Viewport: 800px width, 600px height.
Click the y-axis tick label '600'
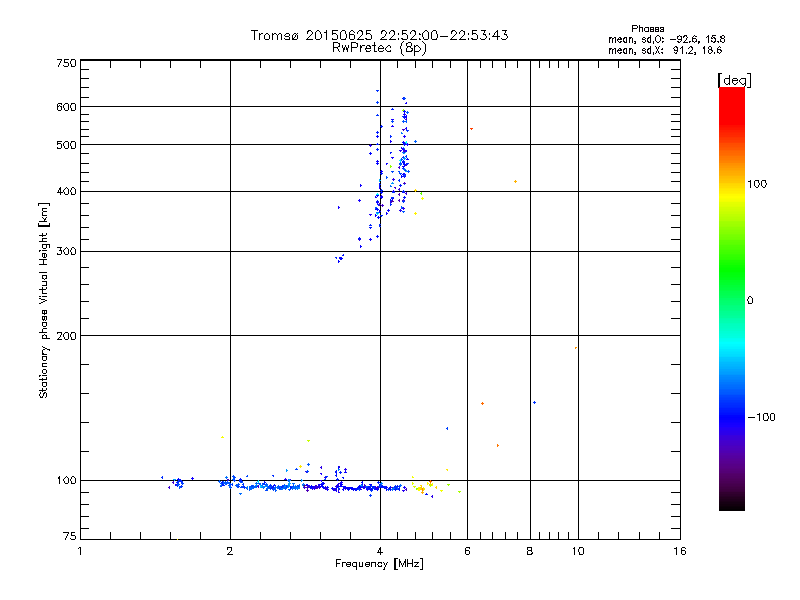[x=66, y=107]
